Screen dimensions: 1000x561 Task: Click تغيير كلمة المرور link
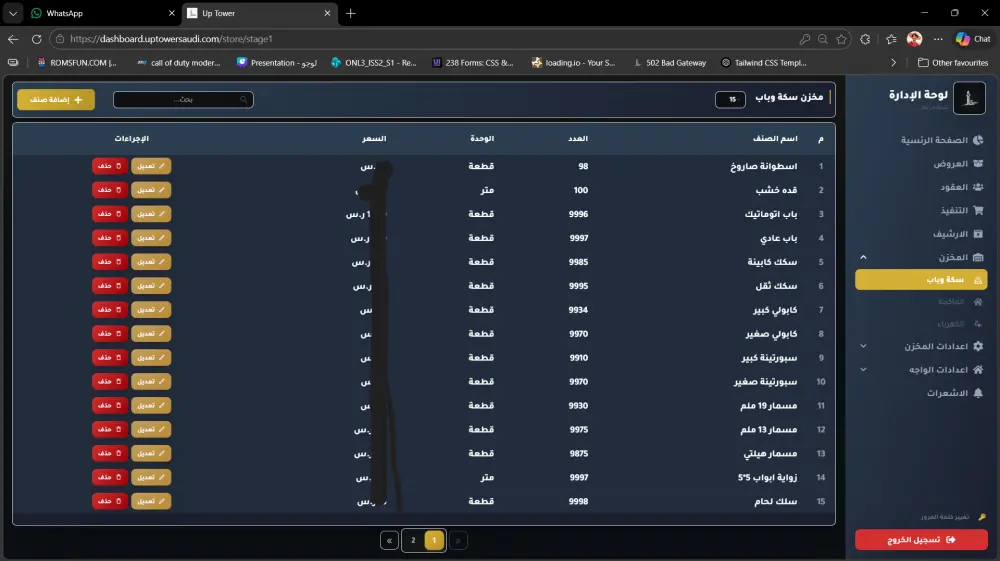click(x=953, y=517)
